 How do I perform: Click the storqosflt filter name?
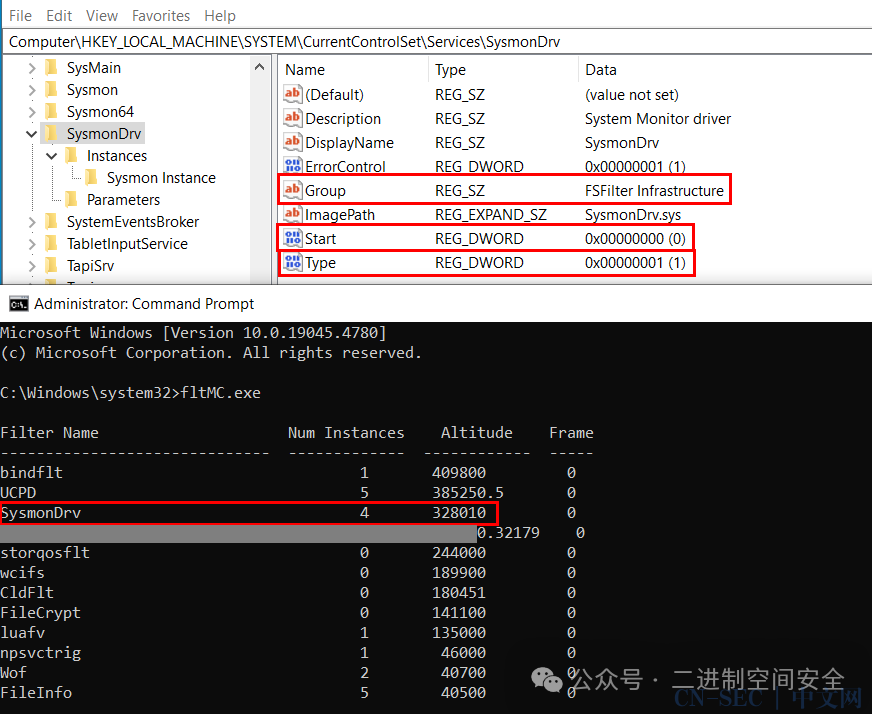[45, 553]
